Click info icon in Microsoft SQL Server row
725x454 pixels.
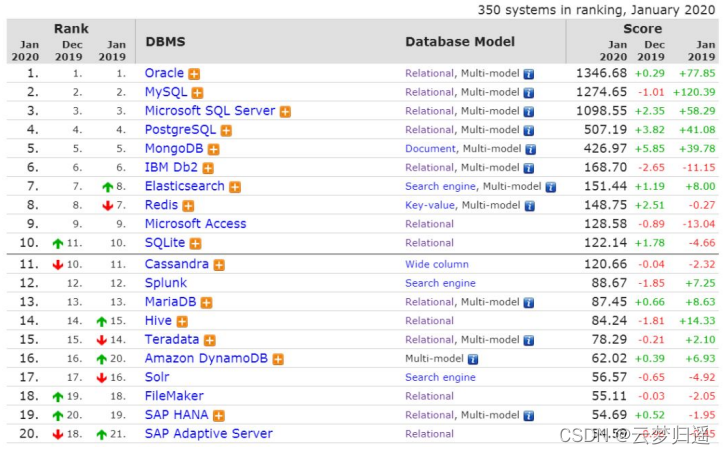point(529,112)
